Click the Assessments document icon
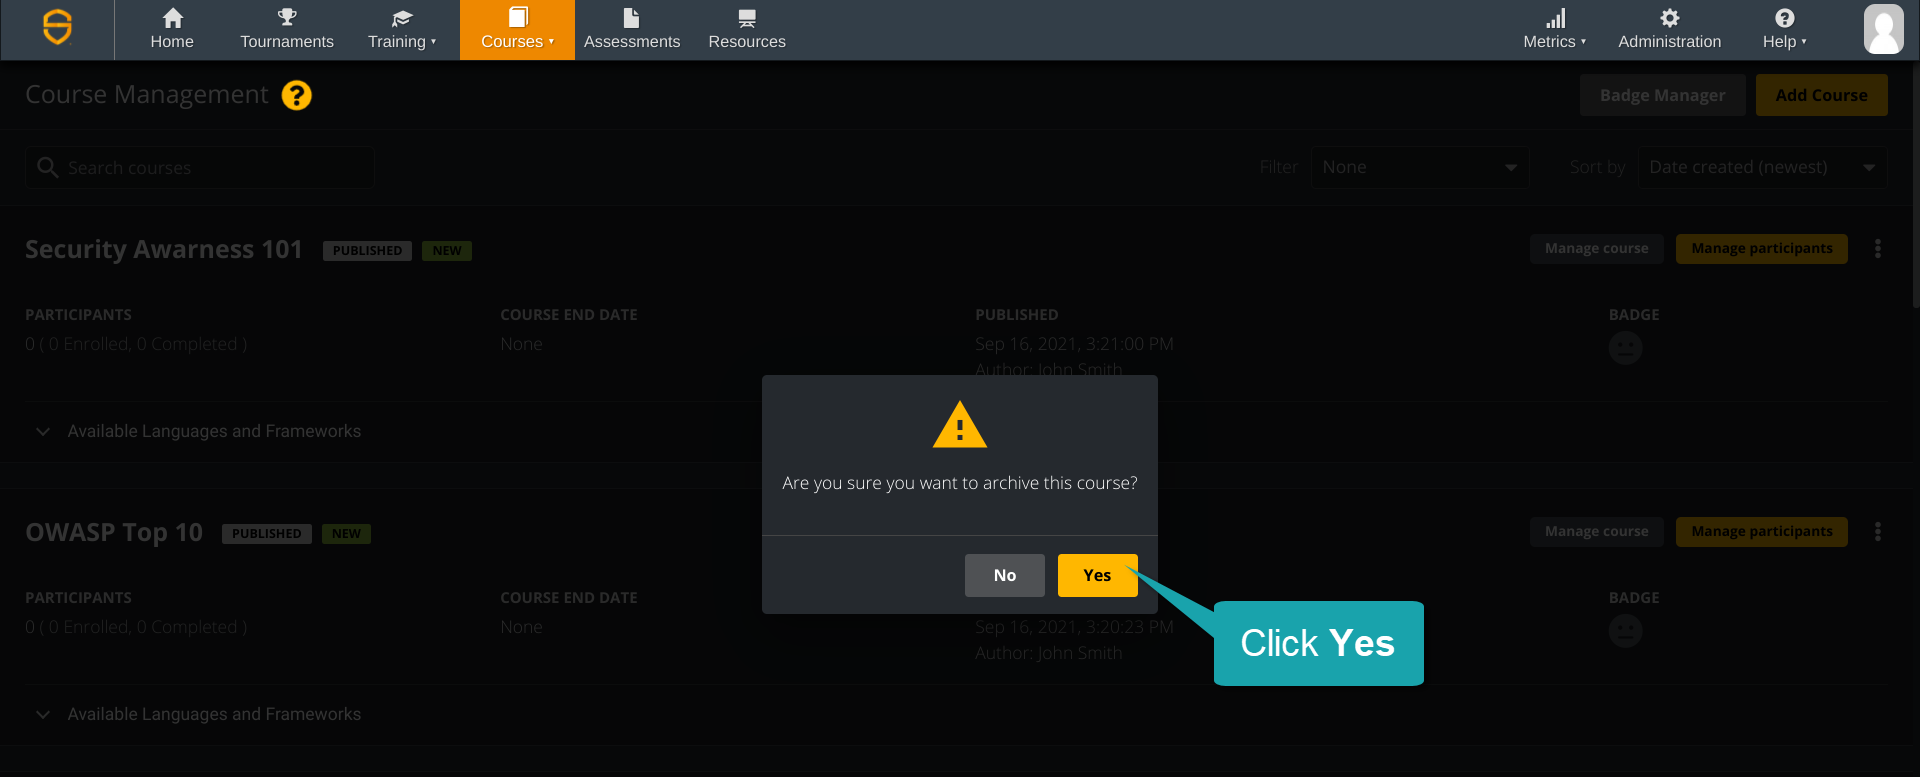 tap(631, 18)
